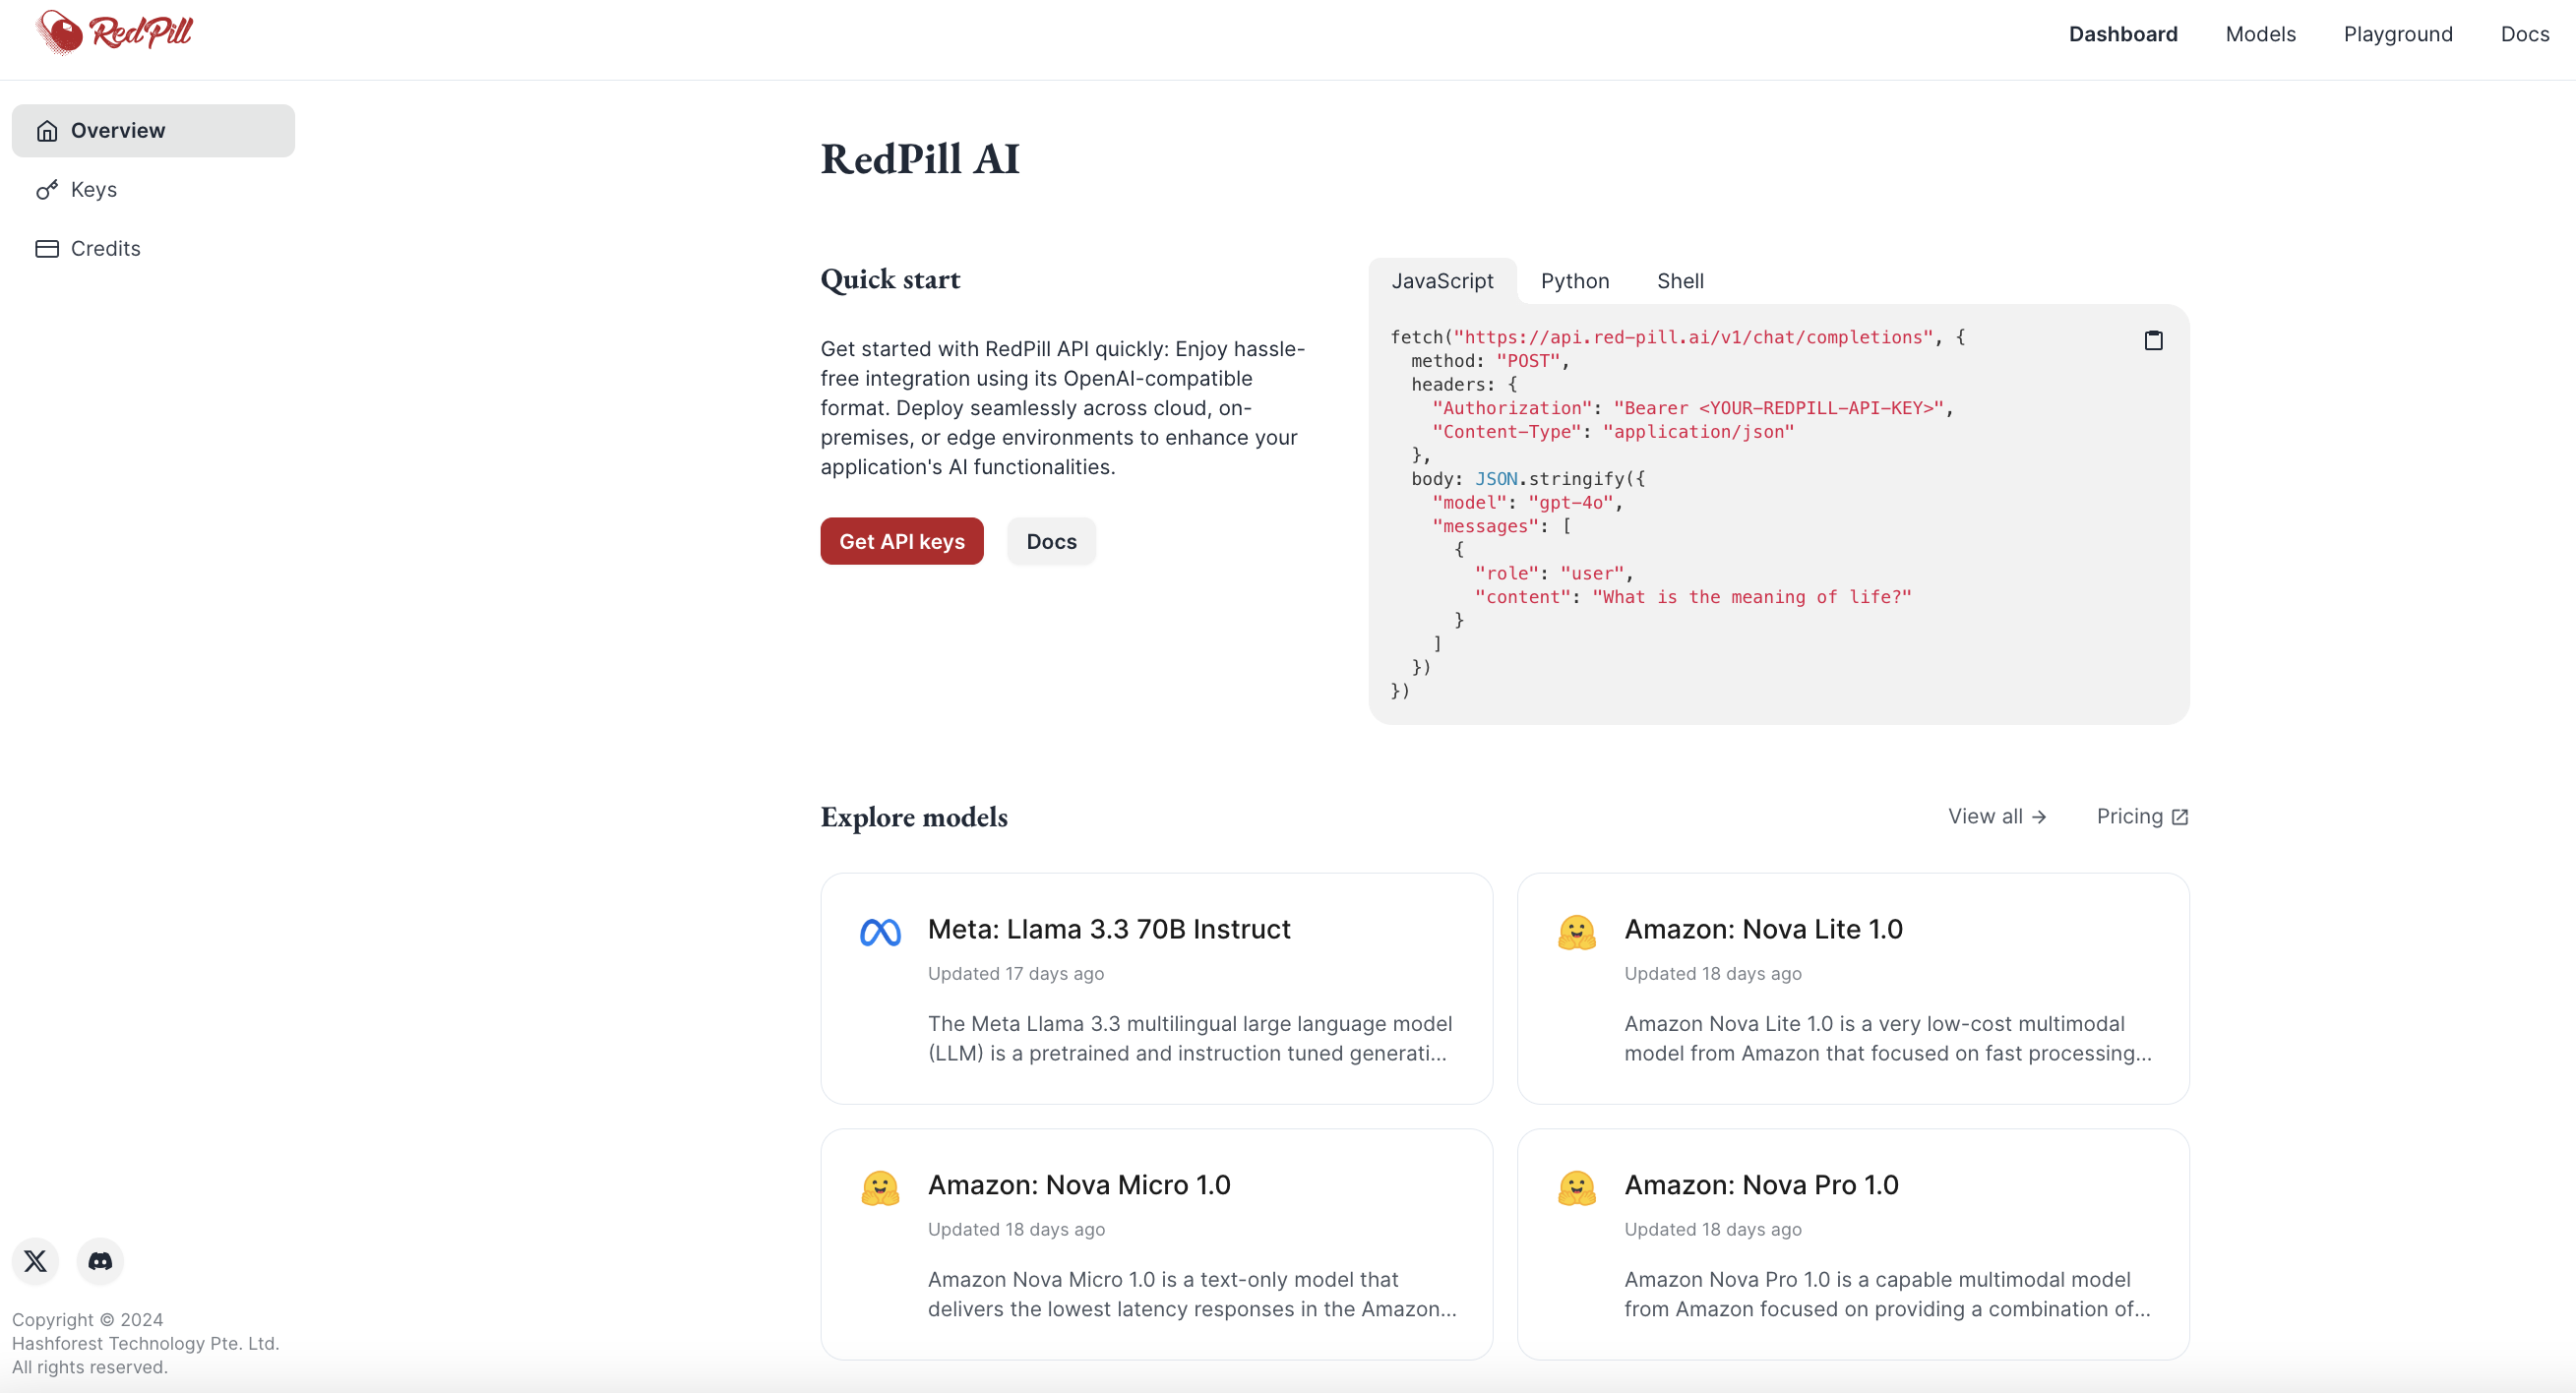Click "What is the meaning of life?" string
Screen dimensions: 2576x1393
(1751, 597)
